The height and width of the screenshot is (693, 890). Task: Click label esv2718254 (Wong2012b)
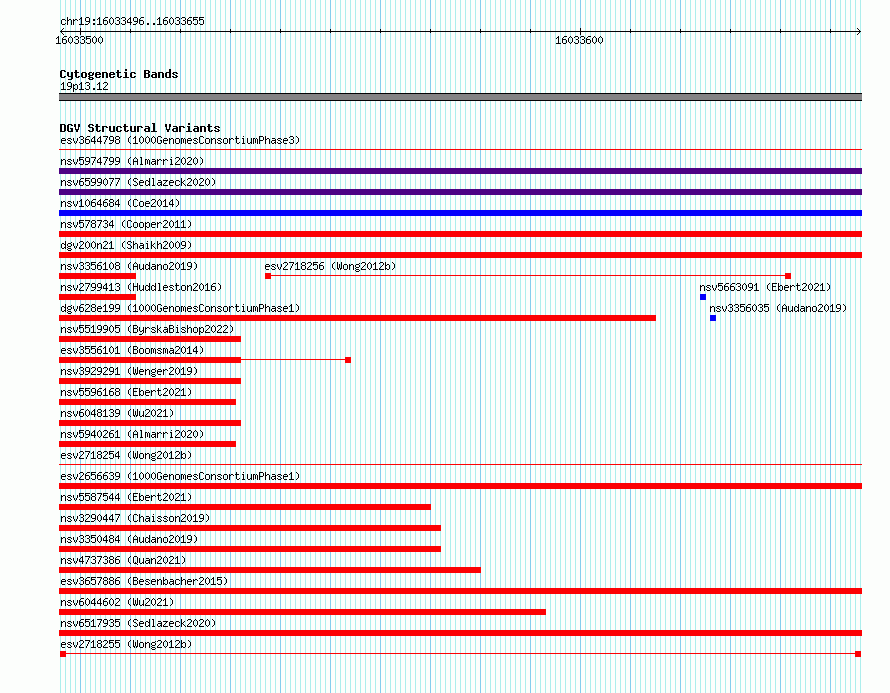(x=126, y=455)
